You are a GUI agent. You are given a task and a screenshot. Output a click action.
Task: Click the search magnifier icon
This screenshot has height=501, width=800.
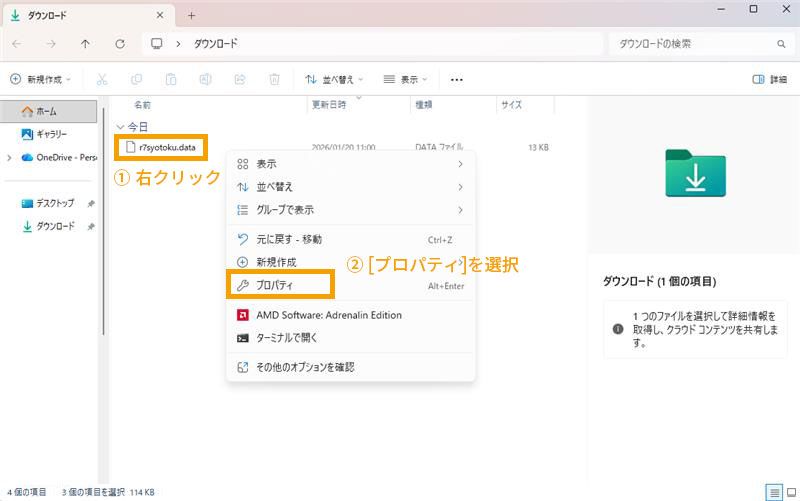(781, 44)
